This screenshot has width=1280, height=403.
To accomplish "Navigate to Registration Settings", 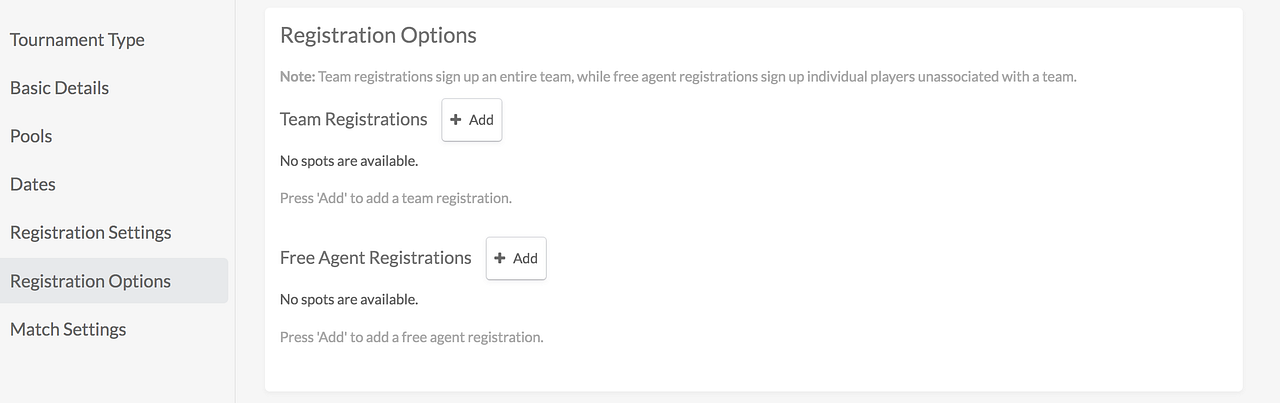I will coord(91,232).
